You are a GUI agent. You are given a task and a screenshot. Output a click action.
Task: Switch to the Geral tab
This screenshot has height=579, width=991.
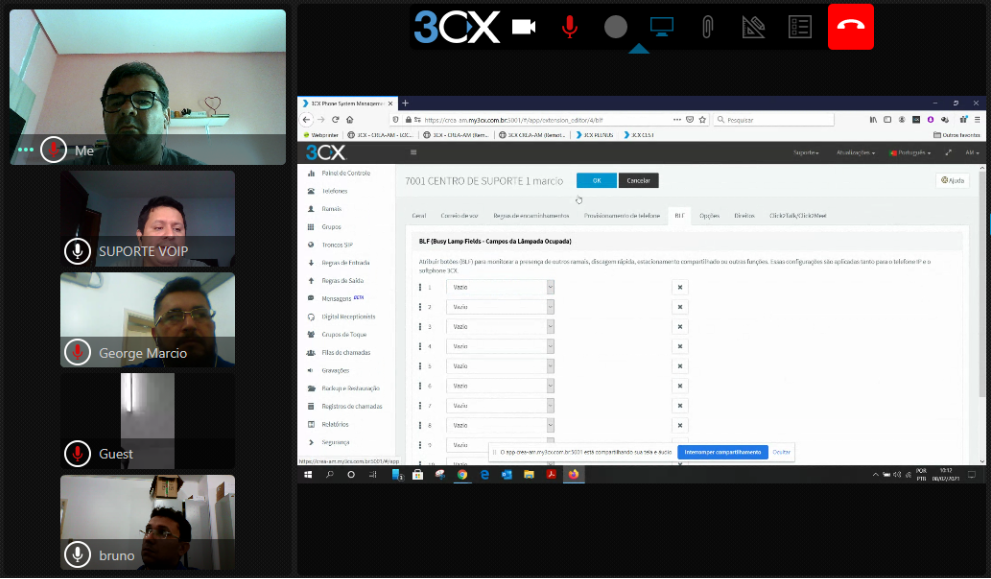[419, 216]
